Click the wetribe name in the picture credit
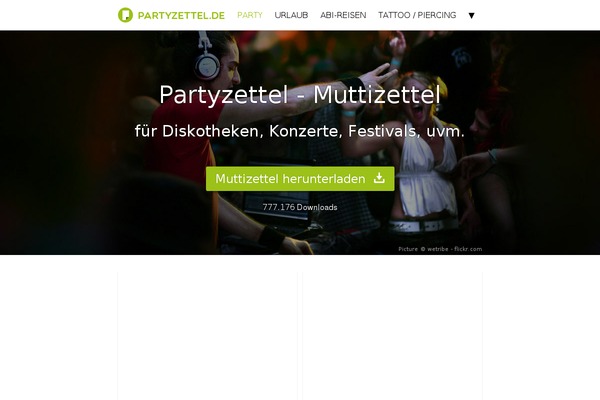 [437, 249]
